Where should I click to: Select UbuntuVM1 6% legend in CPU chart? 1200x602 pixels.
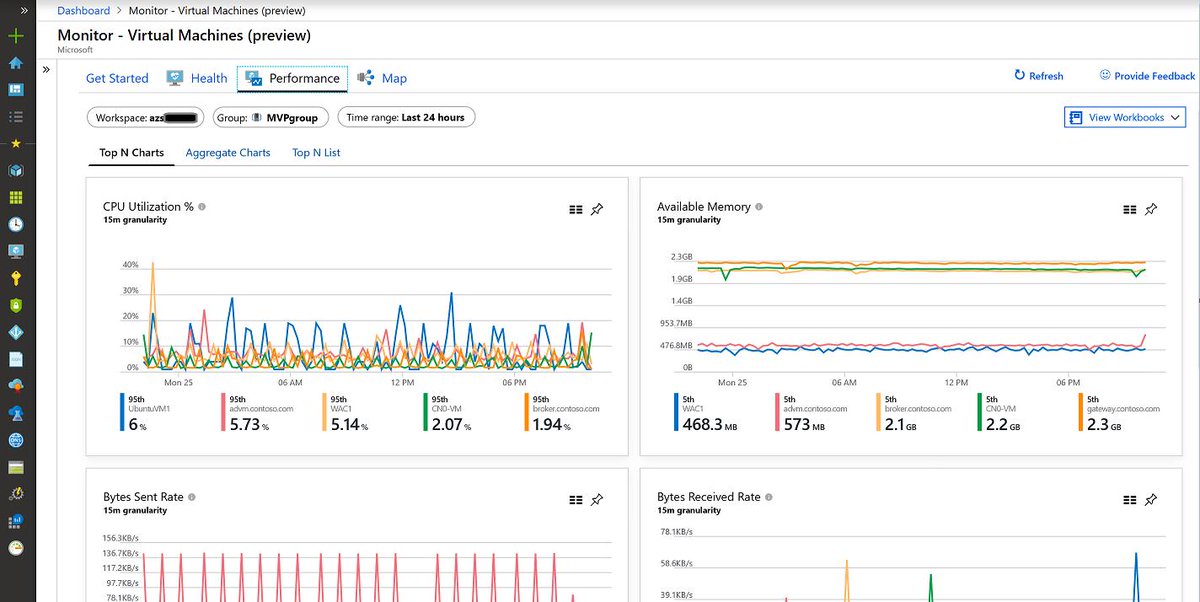coord(145,413)
